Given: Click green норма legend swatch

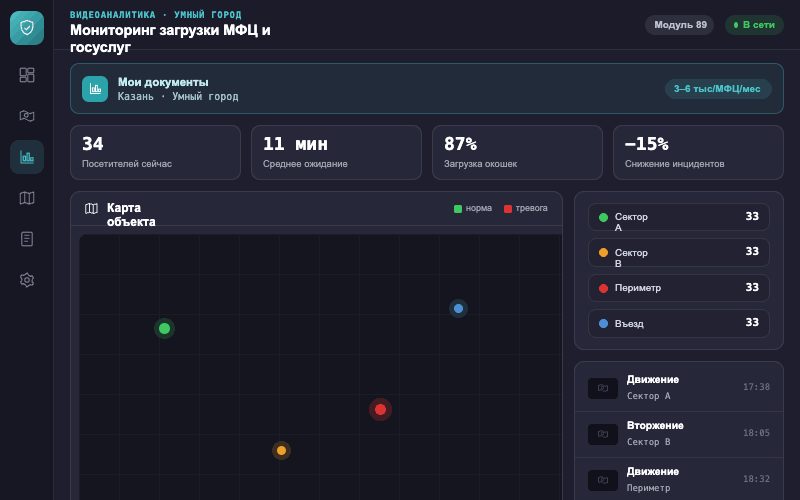Looking at the screenshot, I should click(x=458, y=209).
